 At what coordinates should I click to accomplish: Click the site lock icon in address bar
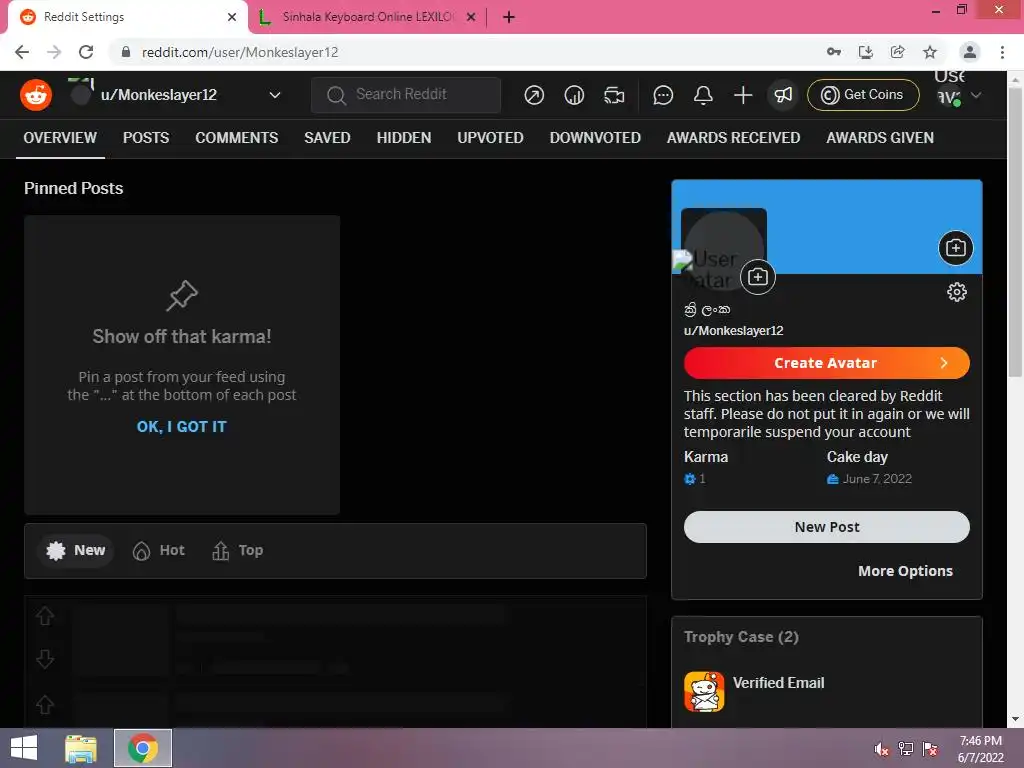126,52
